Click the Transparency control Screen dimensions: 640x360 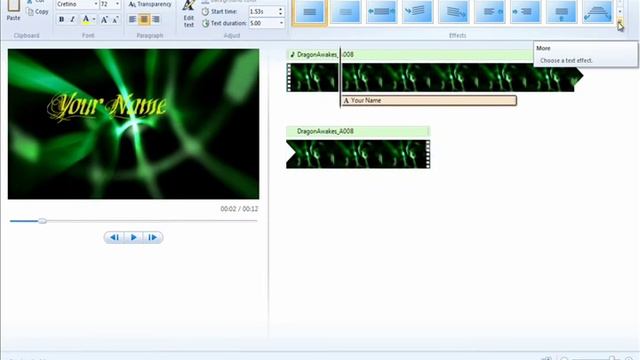click(x=150, y=4)
